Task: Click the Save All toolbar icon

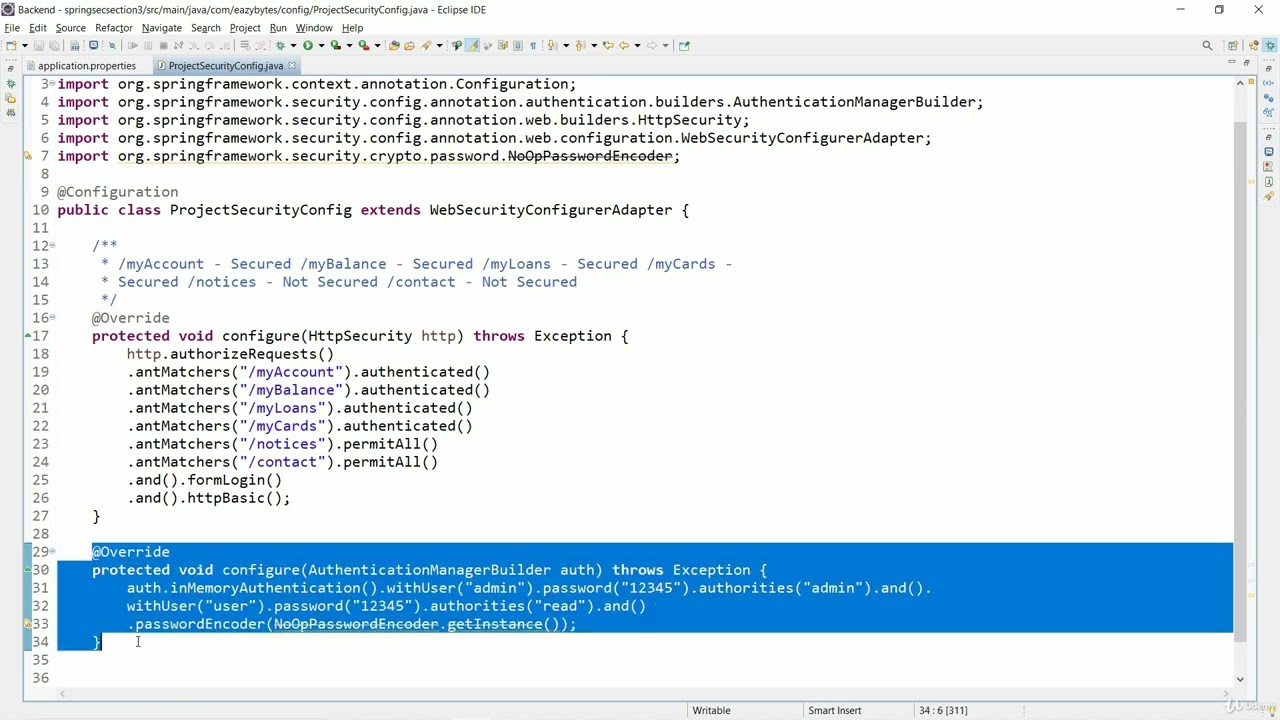Action: coord(54,45)
